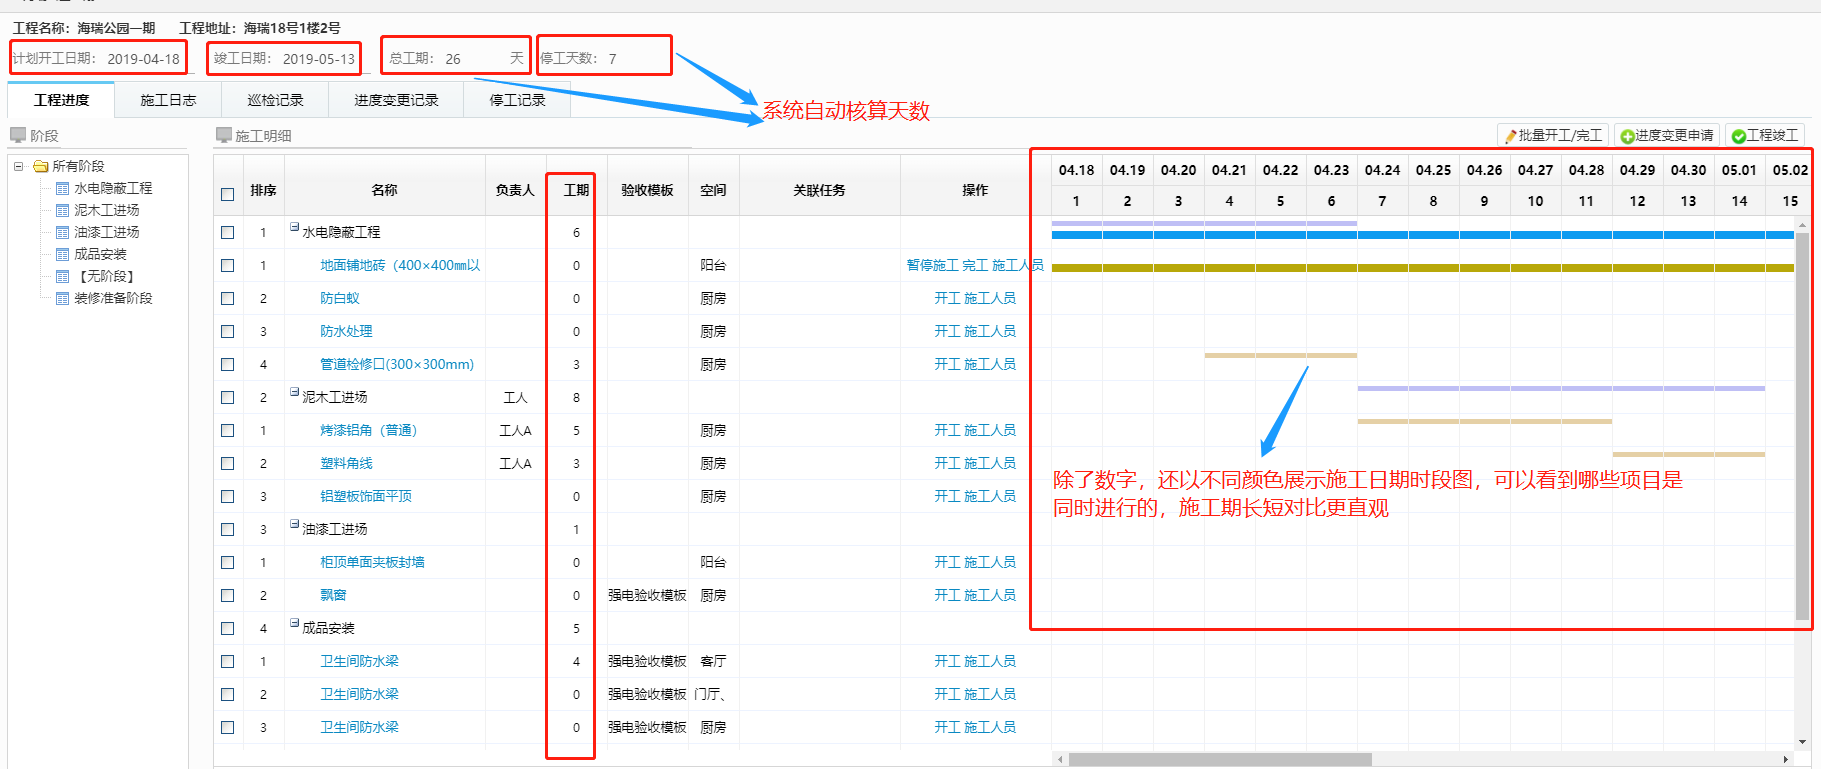The image size is (1821, 769).
Task: Click the horizontal scrollbar under the Gantt chart
Action: (1220, 759)
